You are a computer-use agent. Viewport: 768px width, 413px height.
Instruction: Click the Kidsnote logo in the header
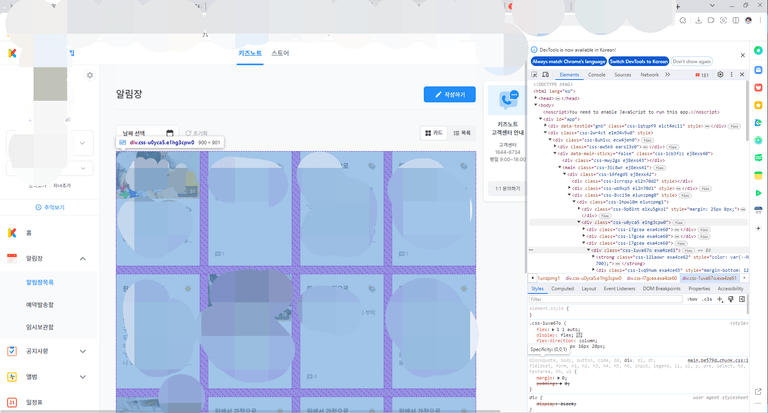pos(12,53)
